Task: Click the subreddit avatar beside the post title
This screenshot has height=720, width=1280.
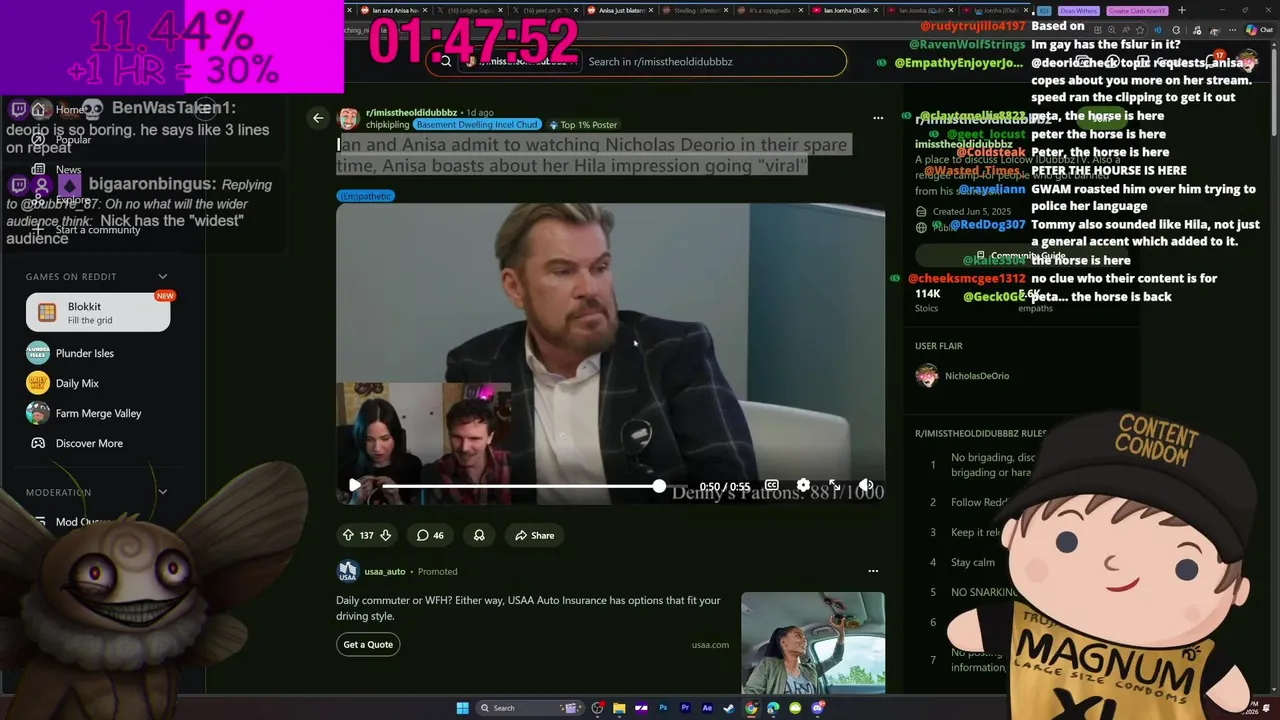Action: coord(348,119)
